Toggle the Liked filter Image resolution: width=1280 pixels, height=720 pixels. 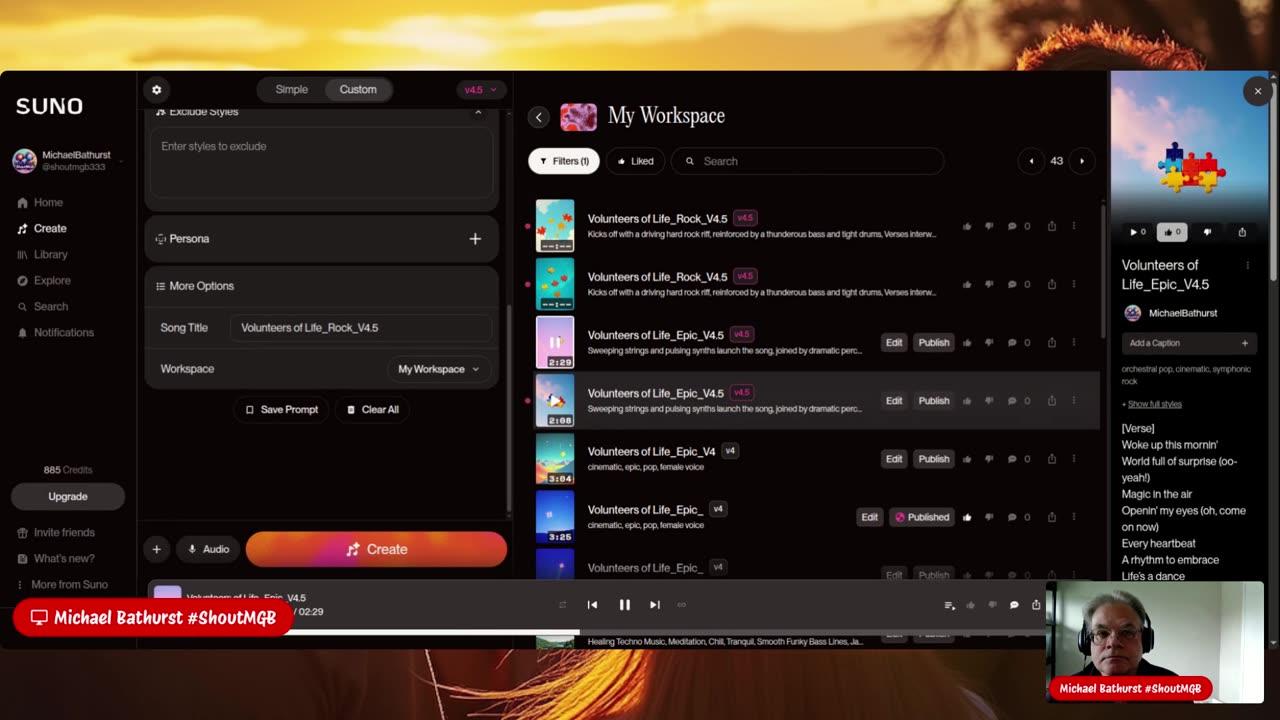pyautogui.click(x=635, y=161)
